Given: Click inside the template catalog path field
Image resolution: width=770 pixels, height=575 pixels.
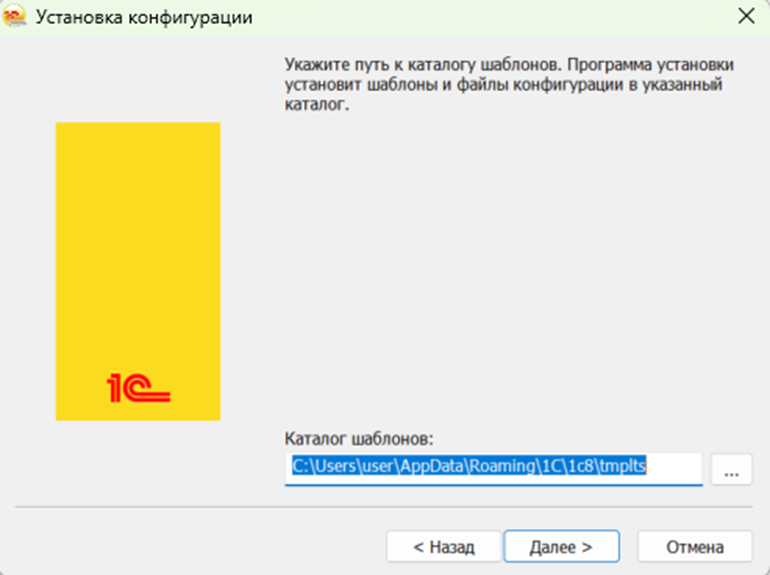Looking at the screenshot, I should coord(493,468).
